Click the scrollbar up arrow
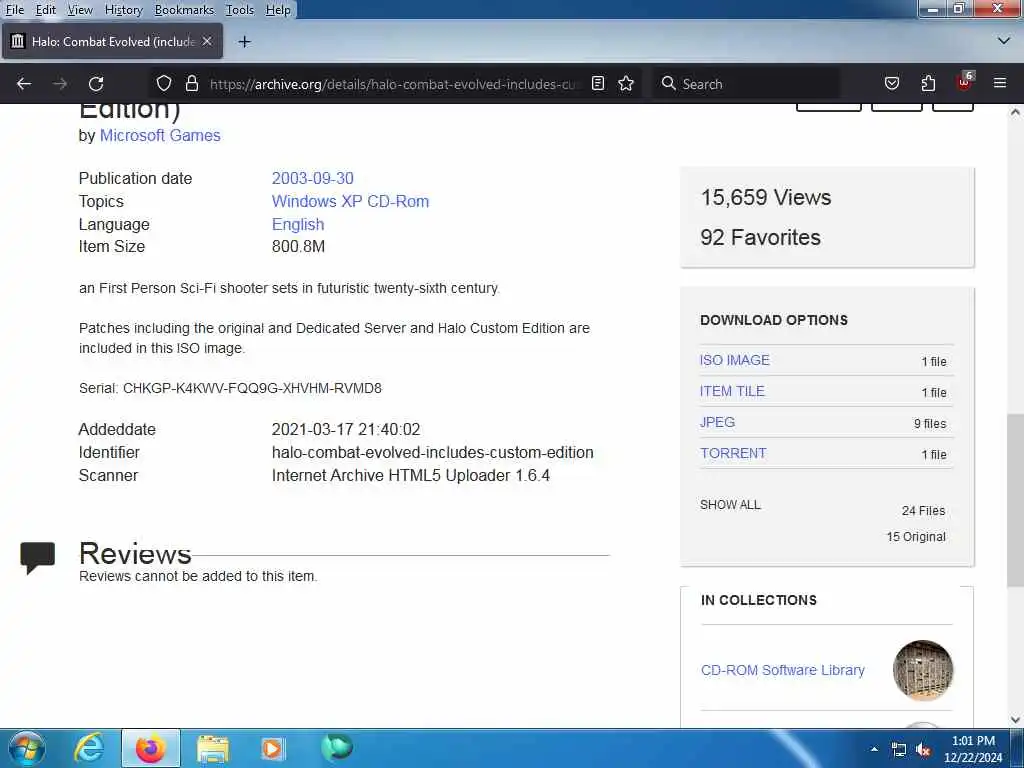 [1015, 112]
